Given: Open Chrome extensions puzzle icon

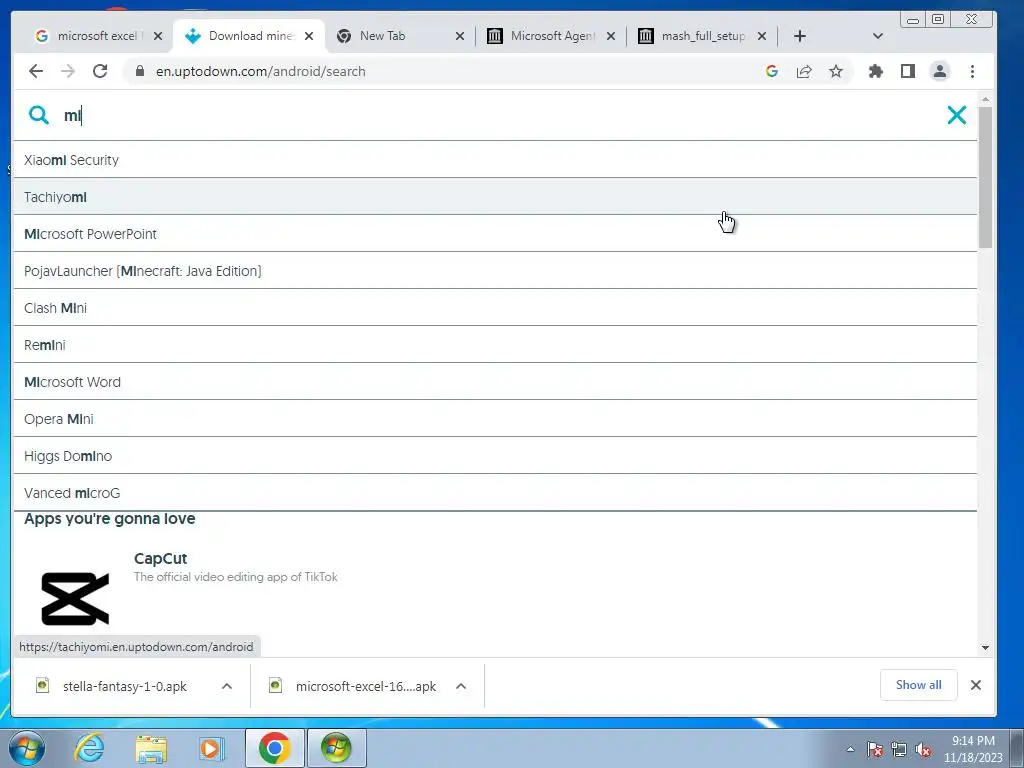Looking at the screenshot, I should pyautogui.click(x=876, y=71).
